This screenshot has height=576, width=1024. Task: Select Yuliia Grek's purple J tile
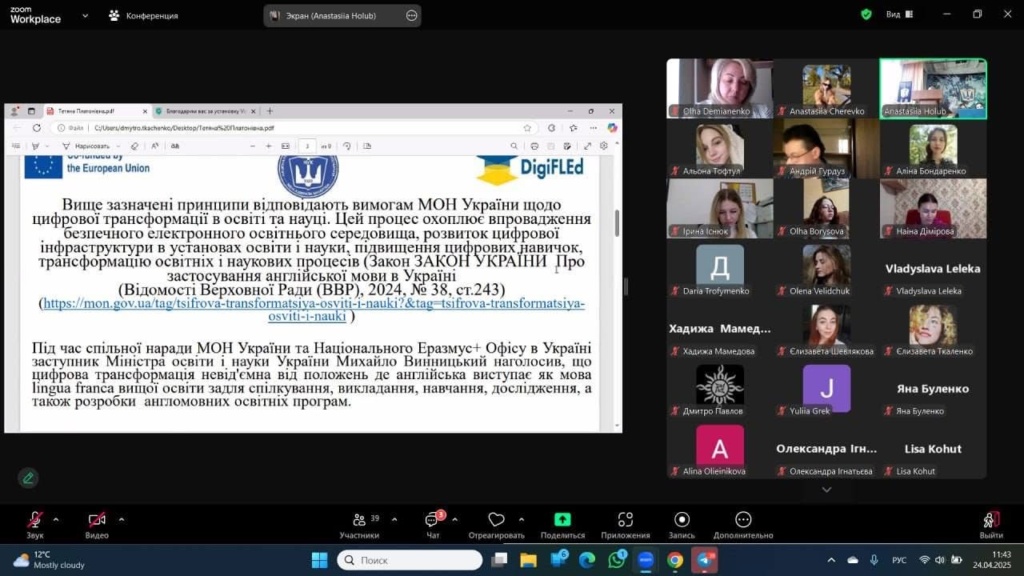[x=826, y=389]
